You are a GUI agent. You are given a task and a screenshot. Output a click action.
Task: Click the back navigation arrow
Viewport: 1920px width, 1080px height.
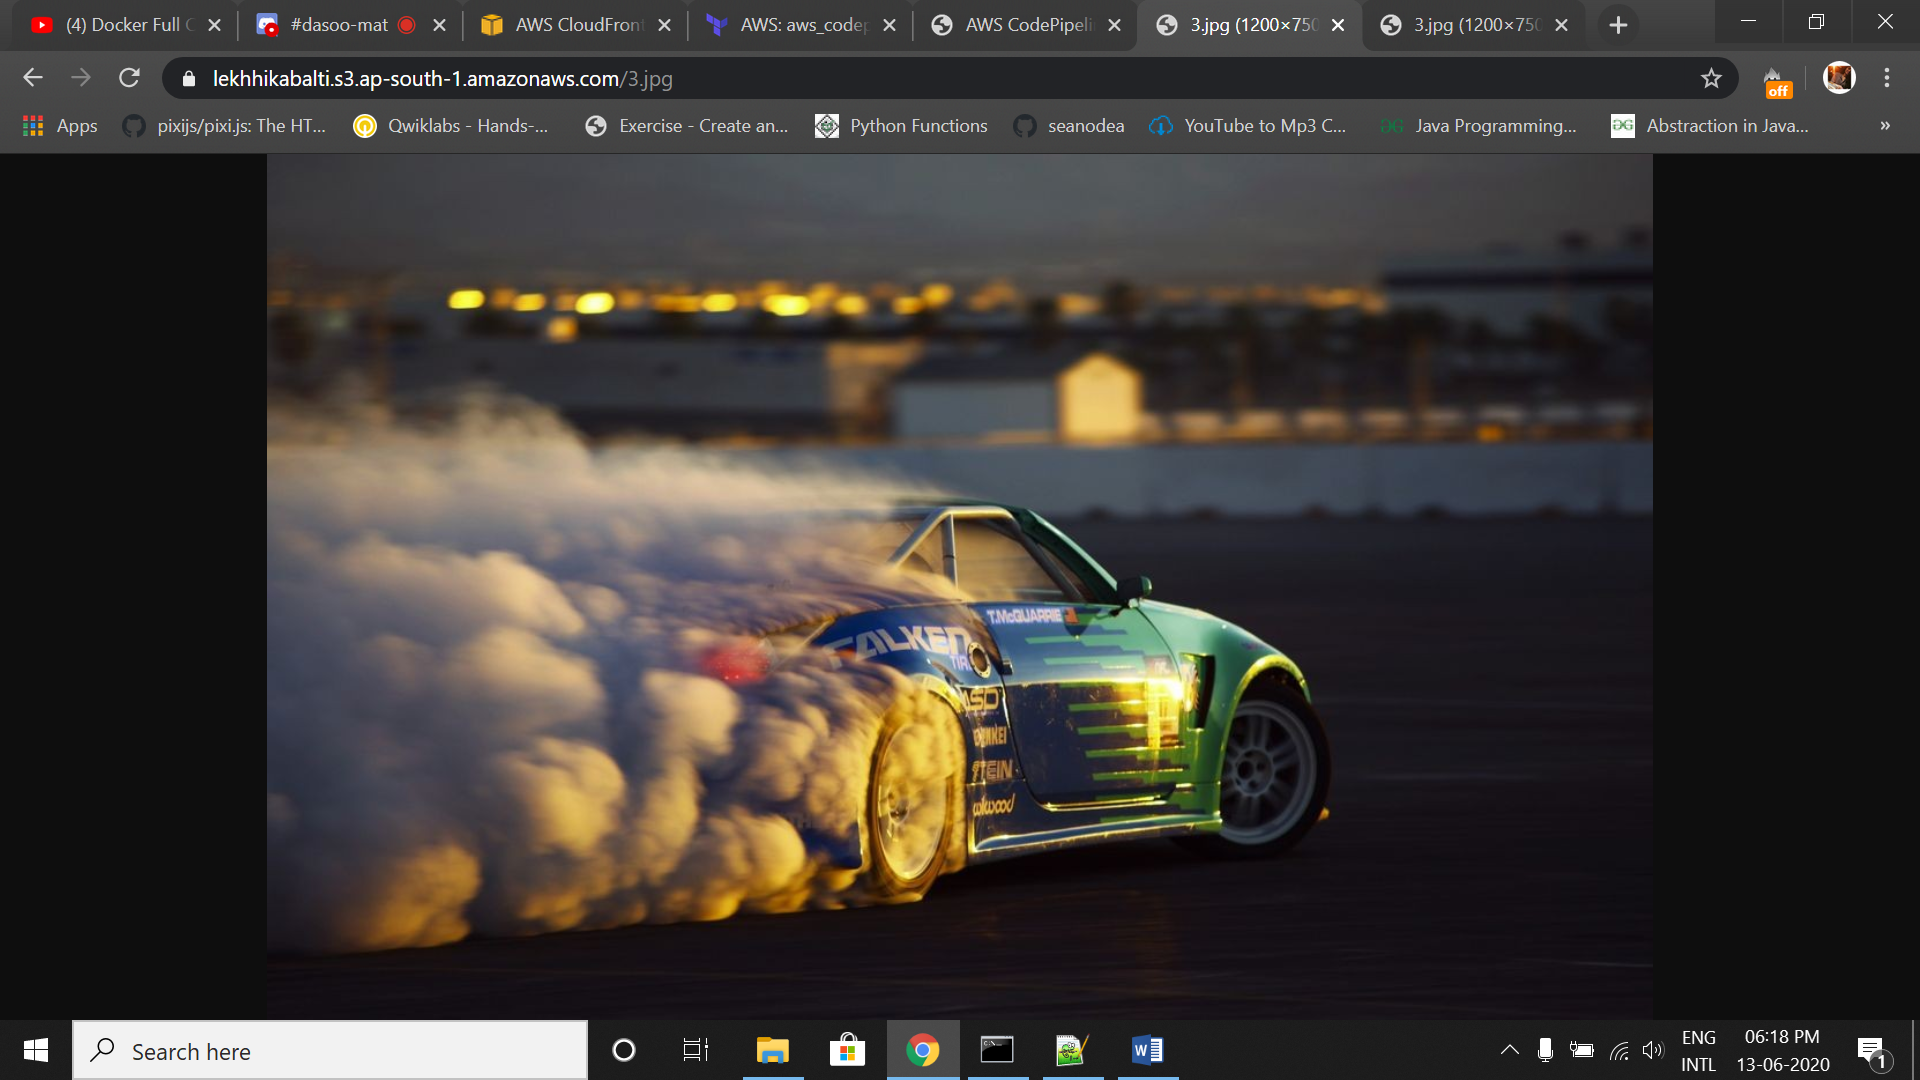33,78
